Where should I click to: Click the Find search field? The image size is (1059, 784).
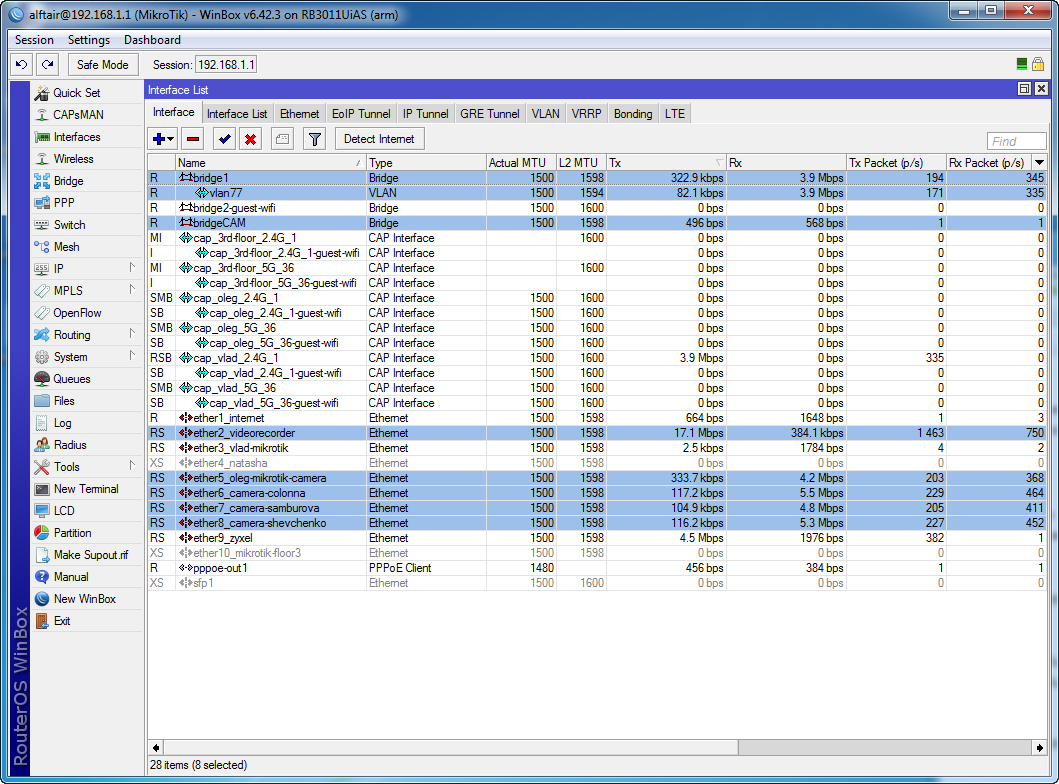pyautogui.click(x=1016, y=141)
